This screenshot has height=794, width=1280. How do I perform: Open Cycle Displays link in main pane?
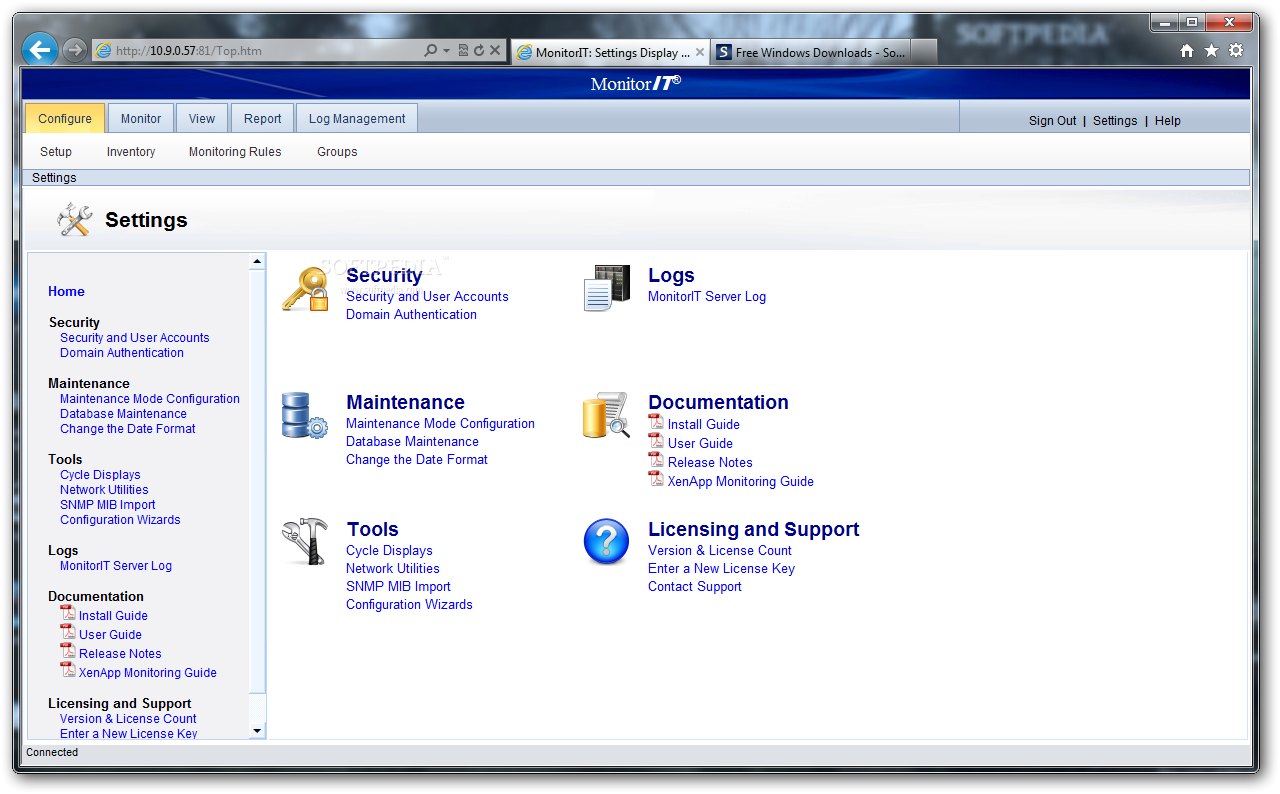[389, 550]
